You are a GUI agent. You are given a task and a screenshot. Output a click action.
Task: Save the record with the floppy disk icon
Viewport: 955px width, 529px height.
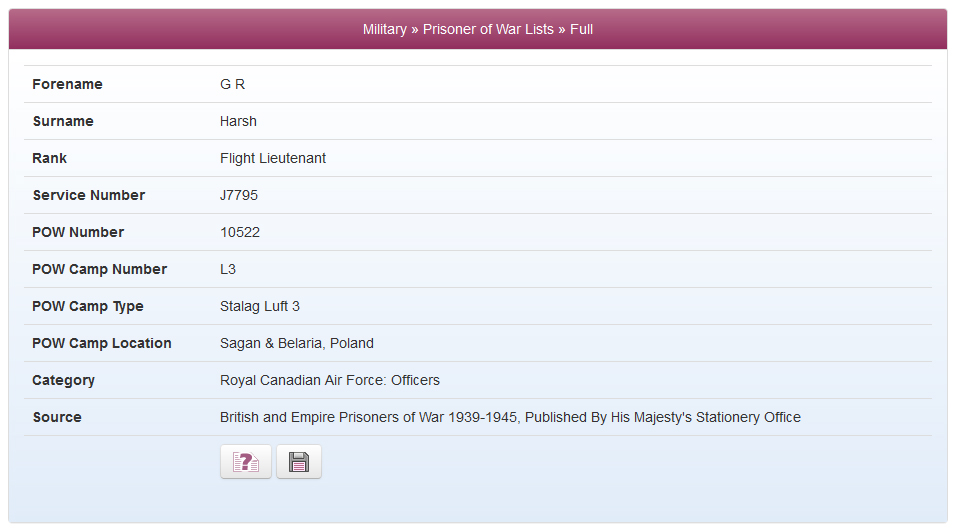pyautogui.click(x=298, y=462)
